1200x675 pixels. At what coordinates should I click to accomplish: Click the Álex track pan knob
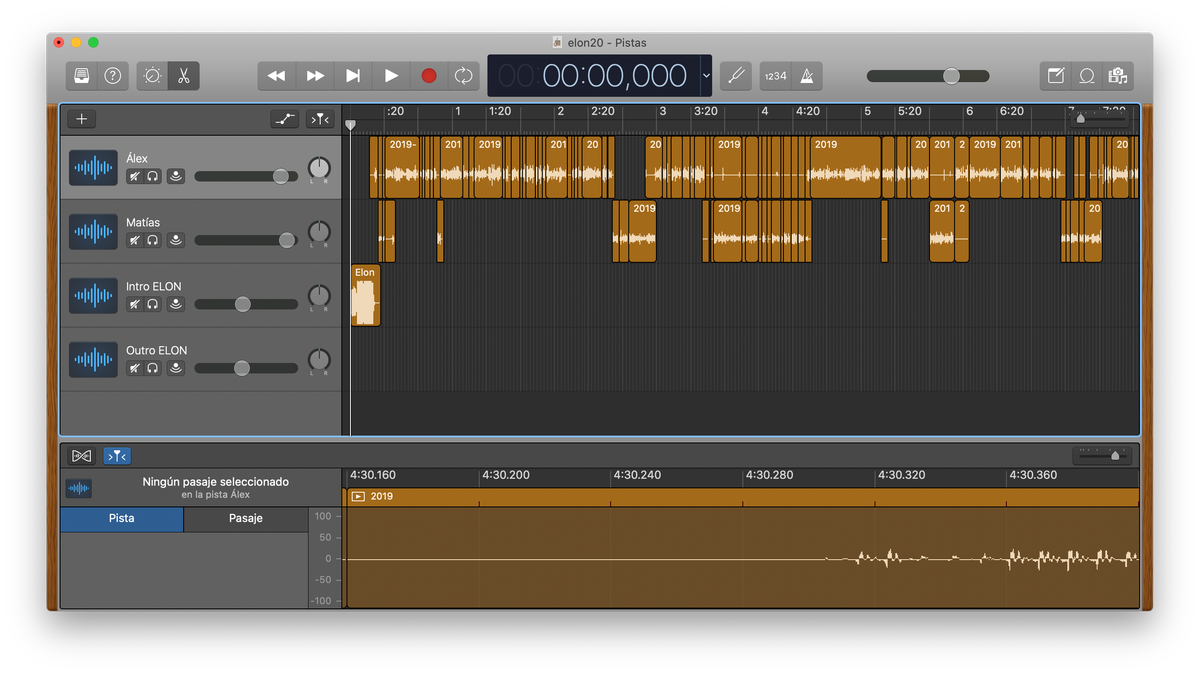pos(319,167)
